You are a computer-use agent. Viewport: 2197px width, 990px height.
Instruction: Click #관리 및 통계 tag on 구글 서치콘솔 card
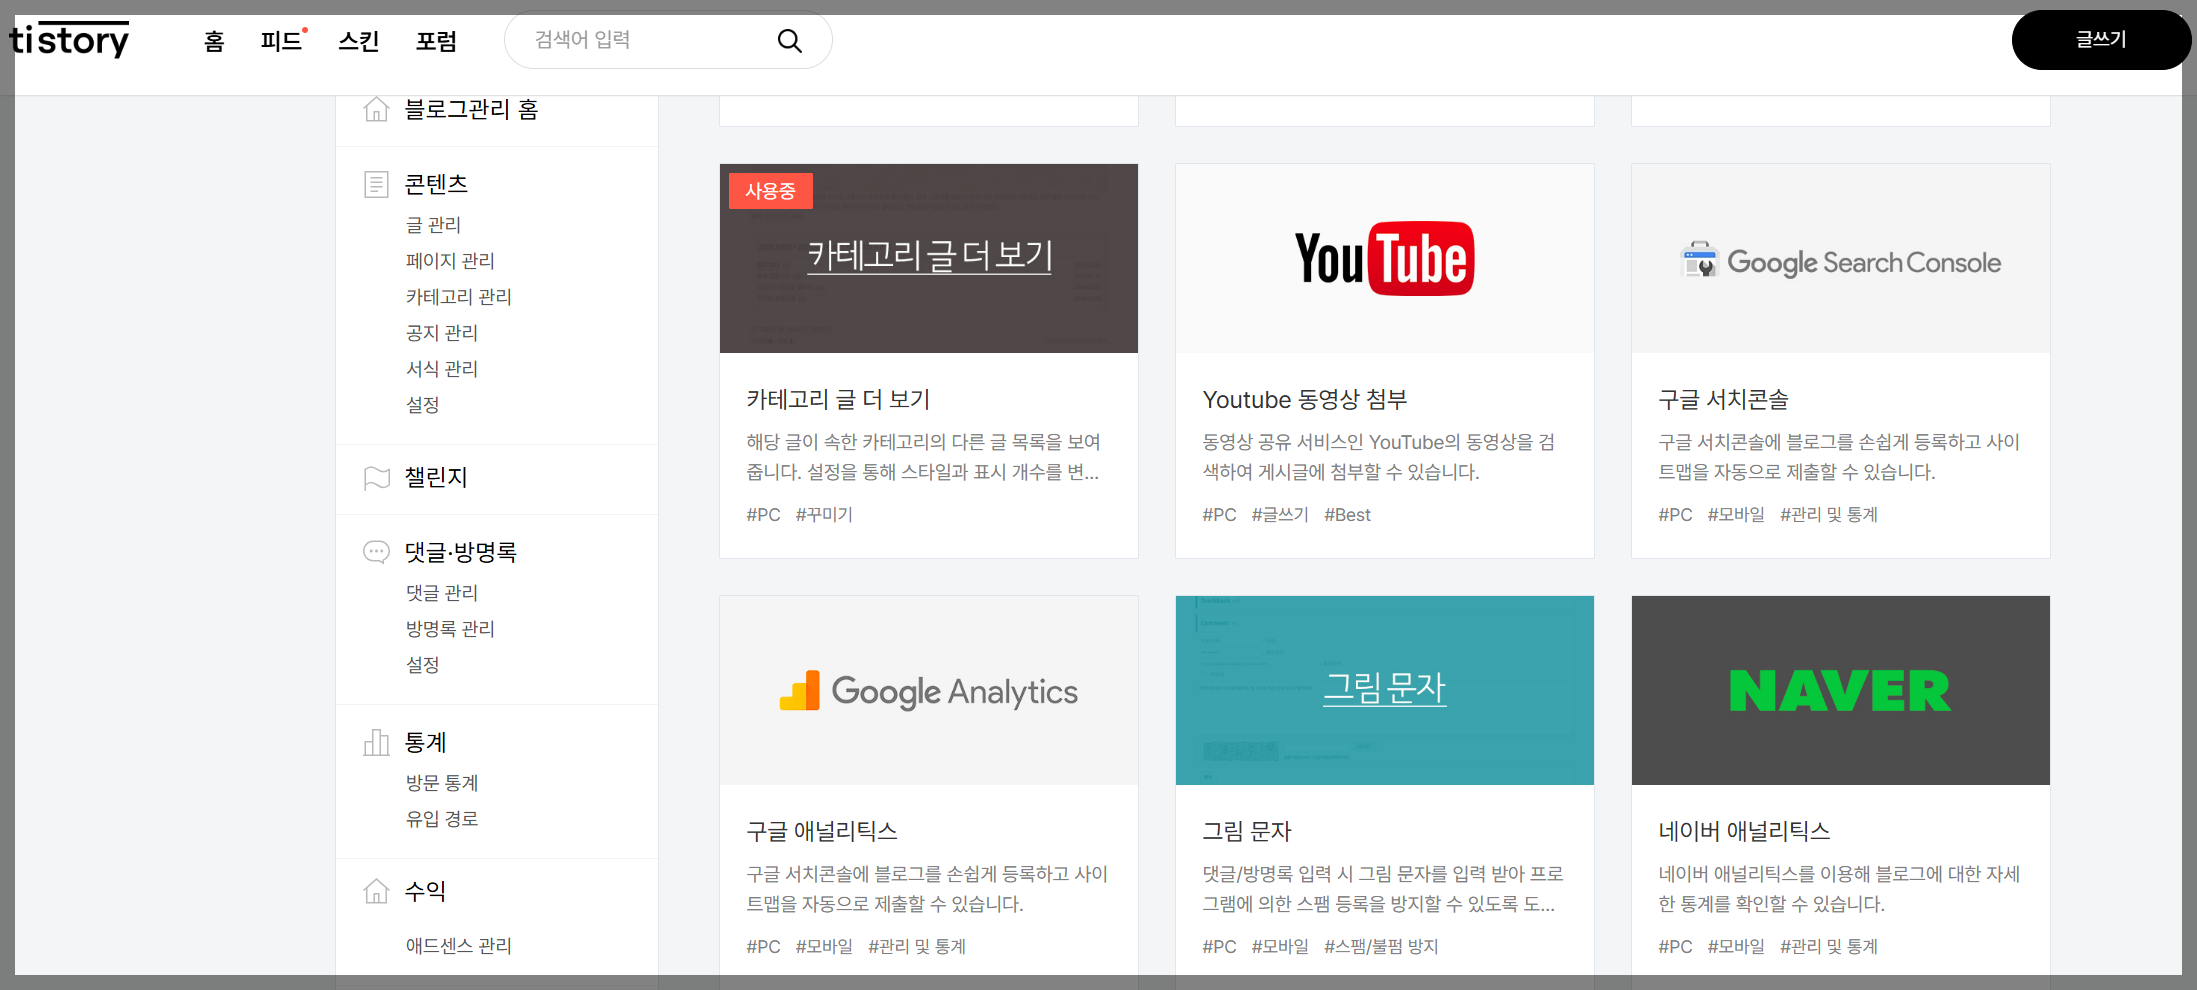click(1829, 515)
